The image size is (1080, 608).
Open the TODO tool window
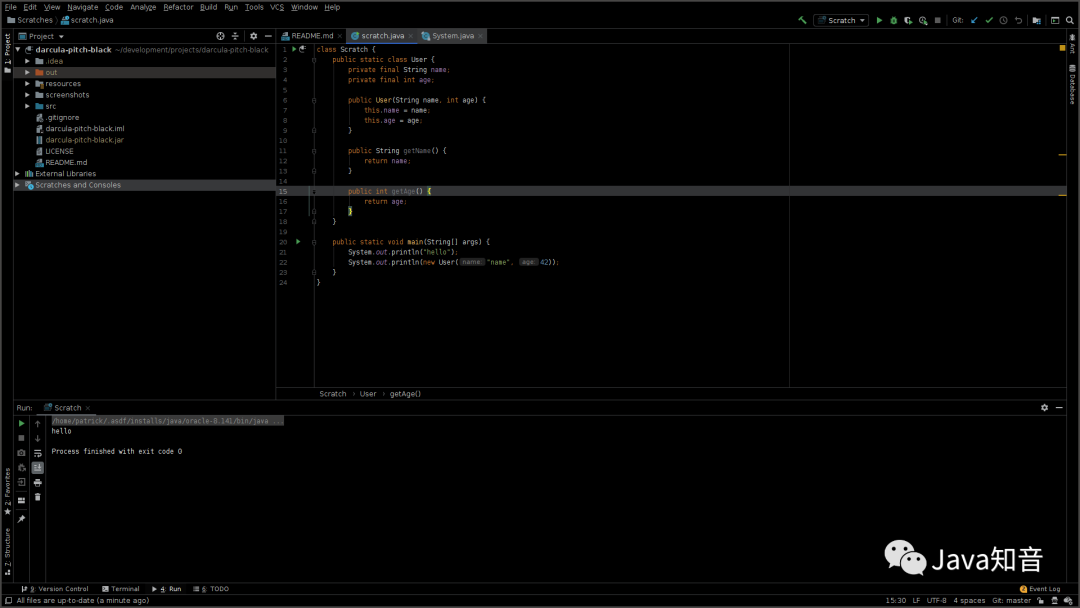point(211,589)
